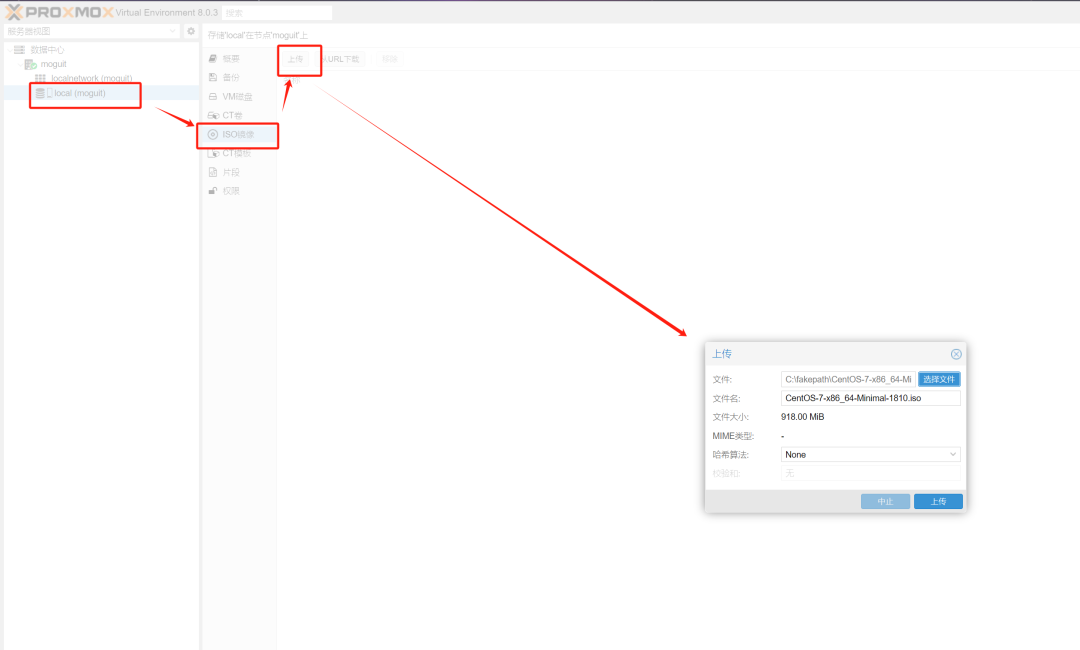Image resolution: width=1080 pixels, height=650 pixels.
Task: Open the settings gear beside 服务器视图
Action: (x=191, y=31)
